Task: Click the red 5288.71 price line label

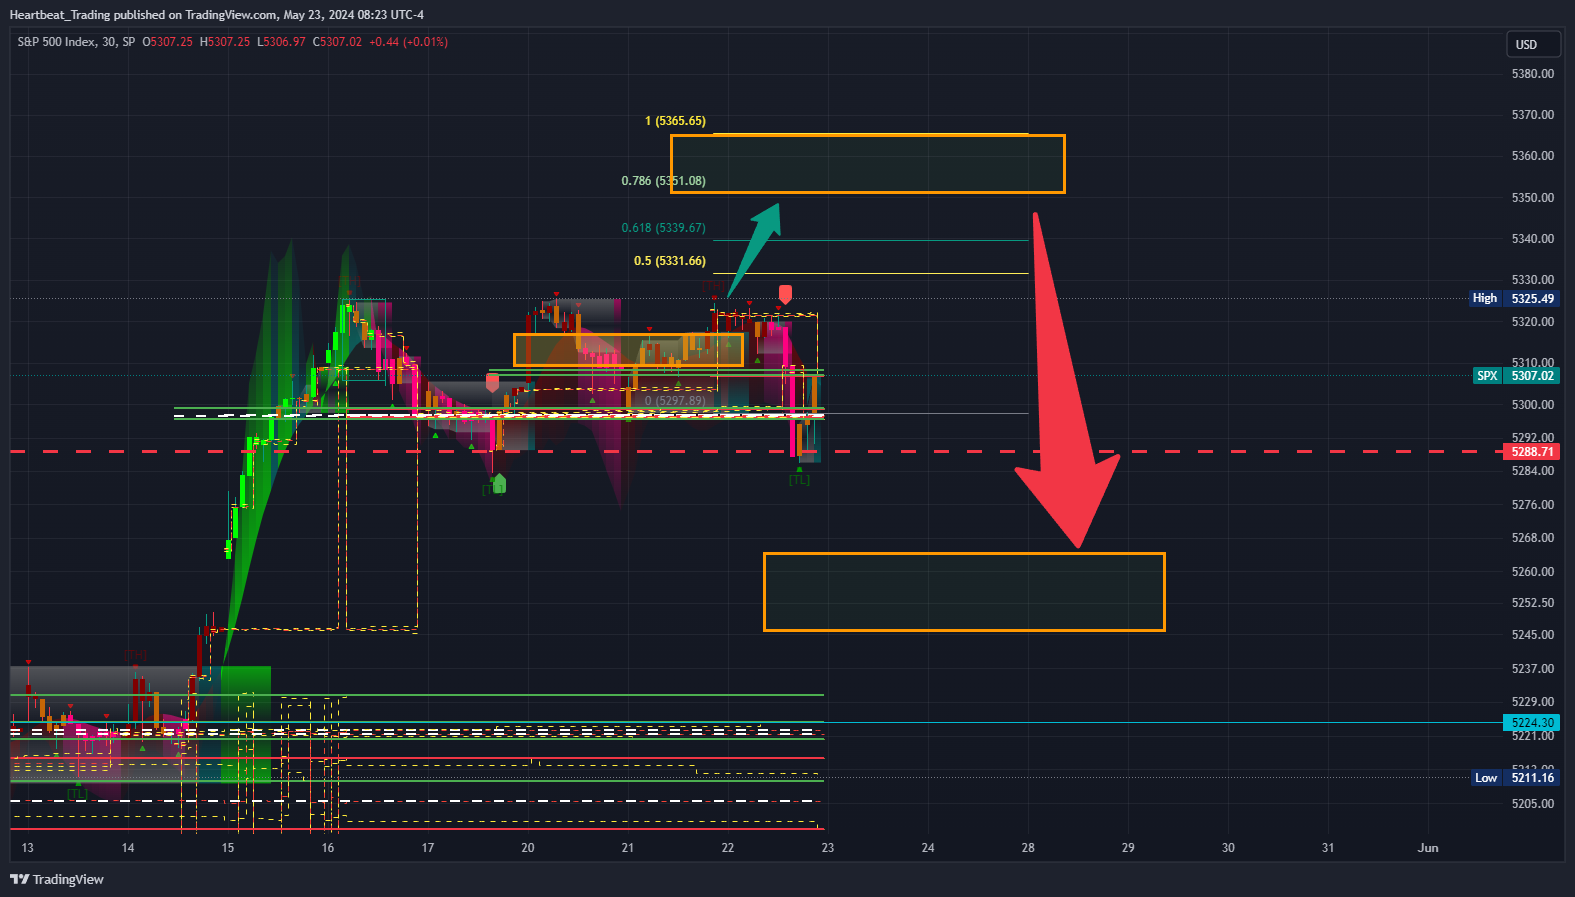Action: (1532, 451)
